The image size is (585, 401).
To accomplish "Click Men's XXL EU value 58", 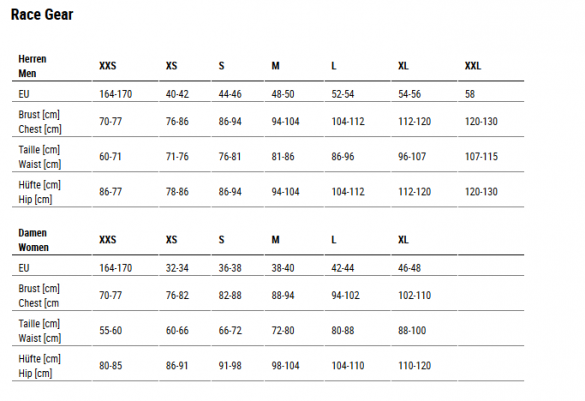I will click(x=470, y=94).
